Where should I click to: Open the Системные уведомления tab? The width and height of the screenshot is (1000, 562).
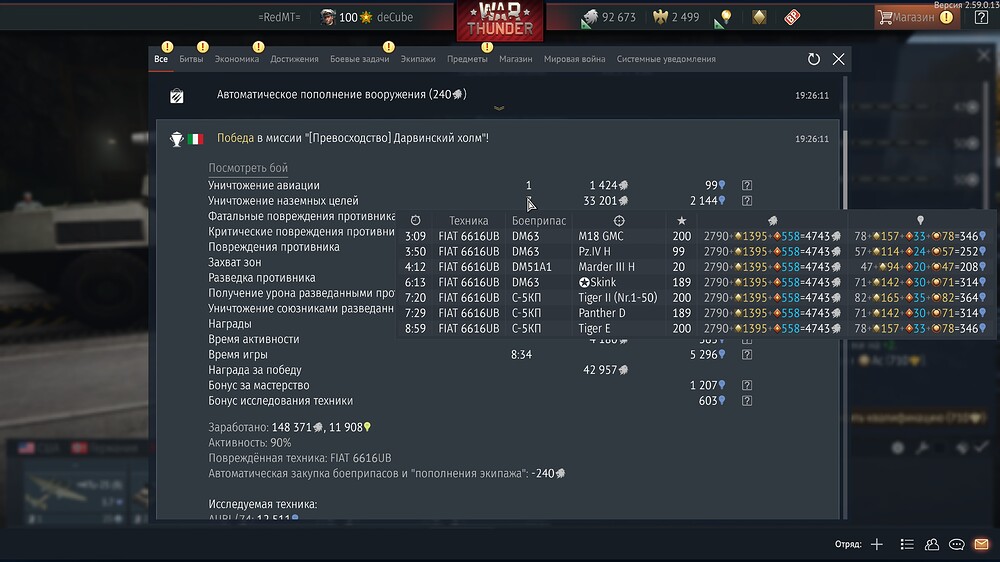tap(666, 59)
